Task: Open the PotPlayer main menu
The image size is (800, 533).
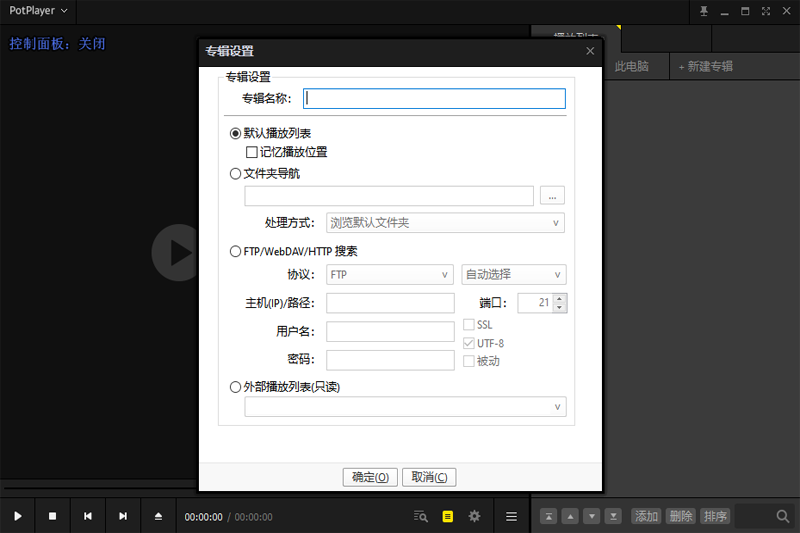Action: (38, 11)
